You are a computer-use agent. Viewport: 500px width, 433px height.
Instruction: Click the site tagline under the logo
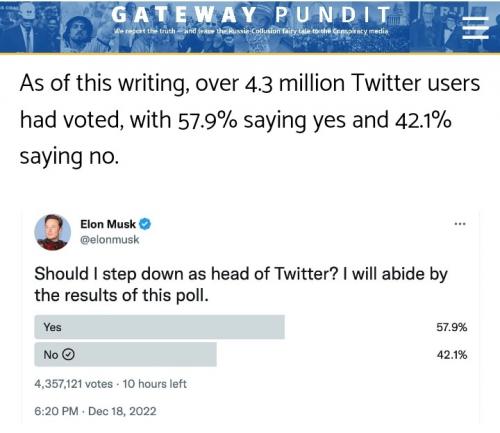(251, 31)
